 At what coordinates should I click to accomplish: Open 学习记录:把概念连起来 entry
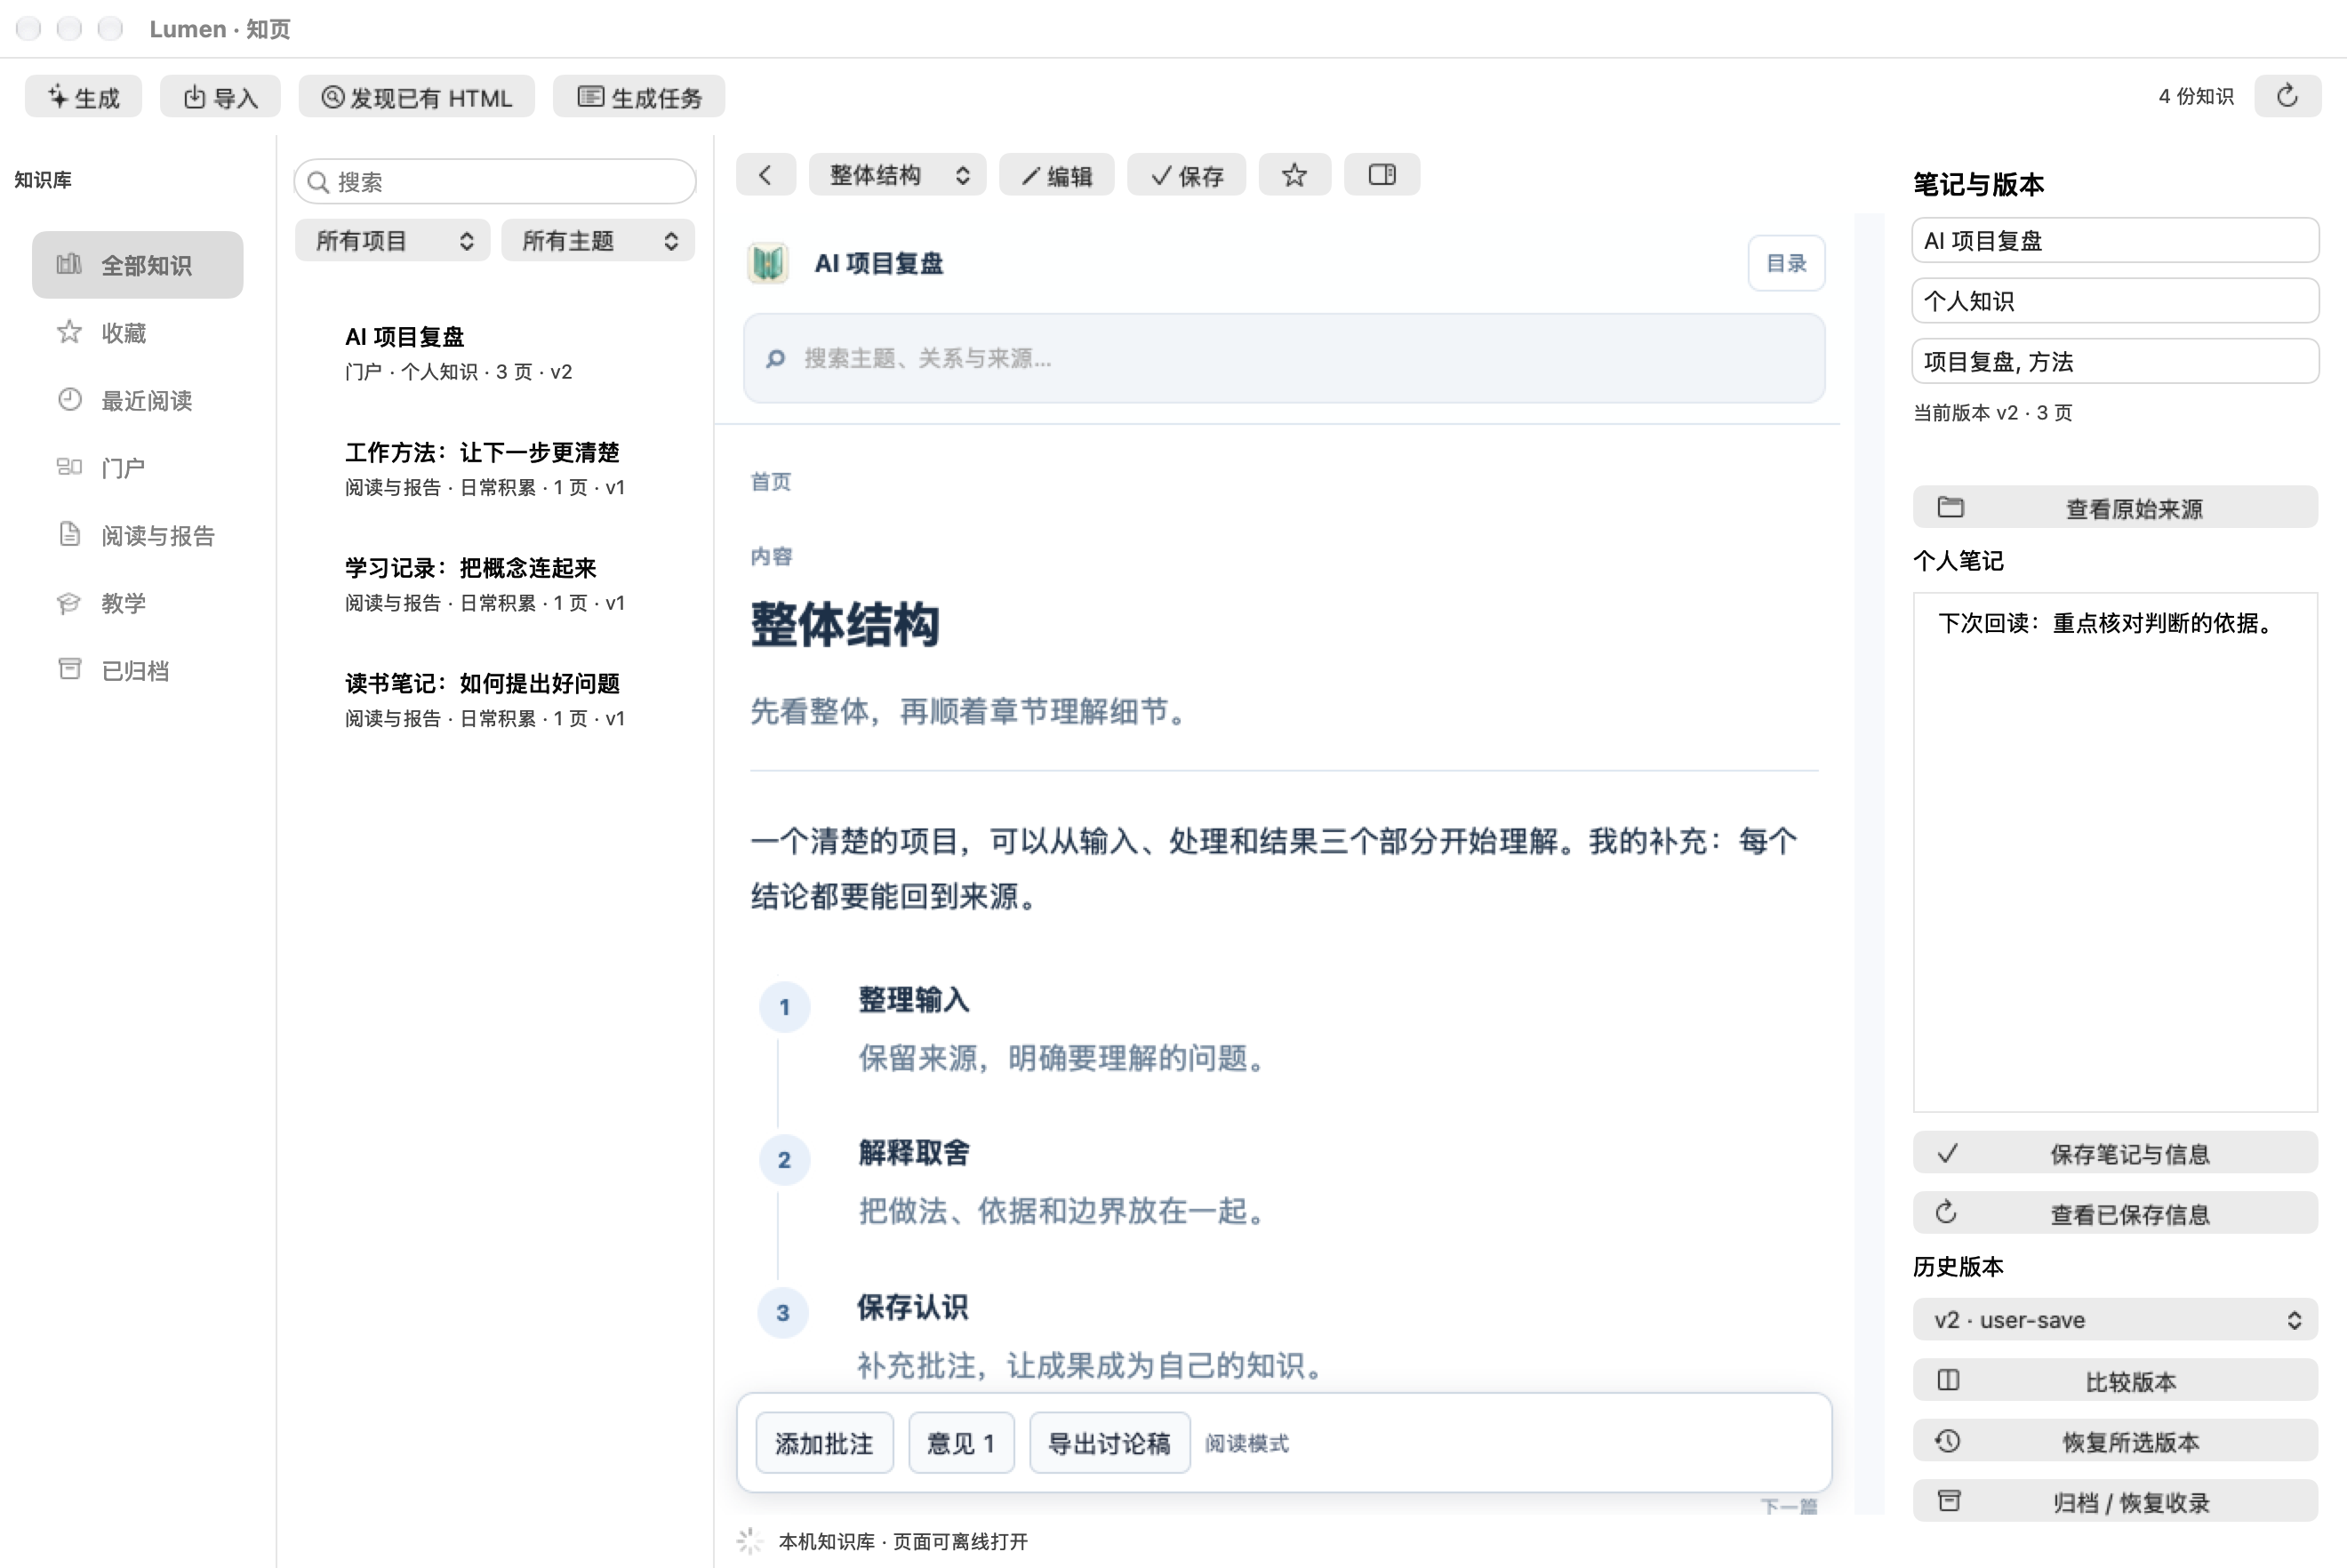pos(495,584)
